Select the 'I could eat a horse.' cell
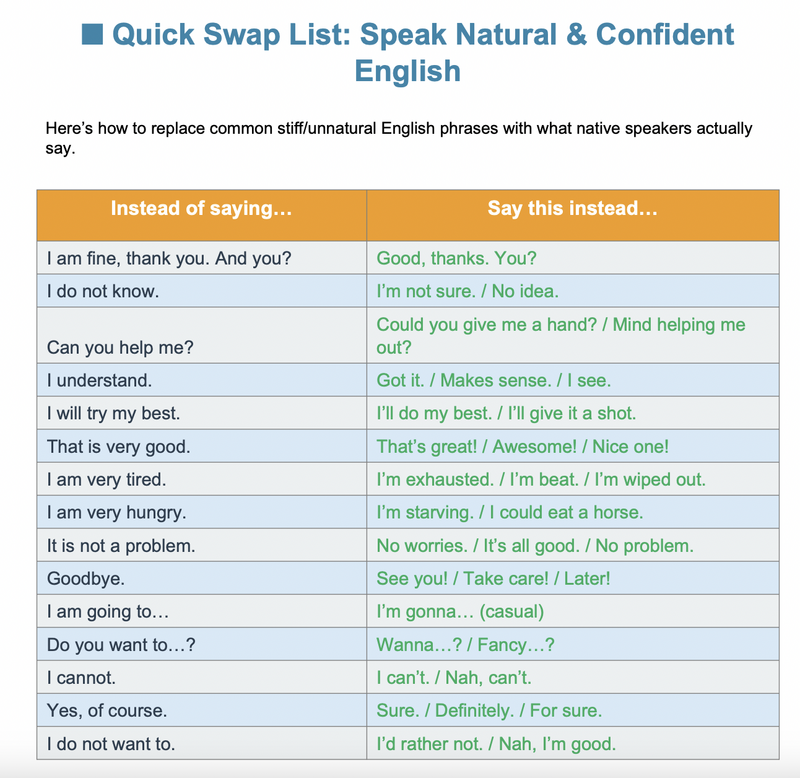The image size is (800, 778). coord(572,512)
